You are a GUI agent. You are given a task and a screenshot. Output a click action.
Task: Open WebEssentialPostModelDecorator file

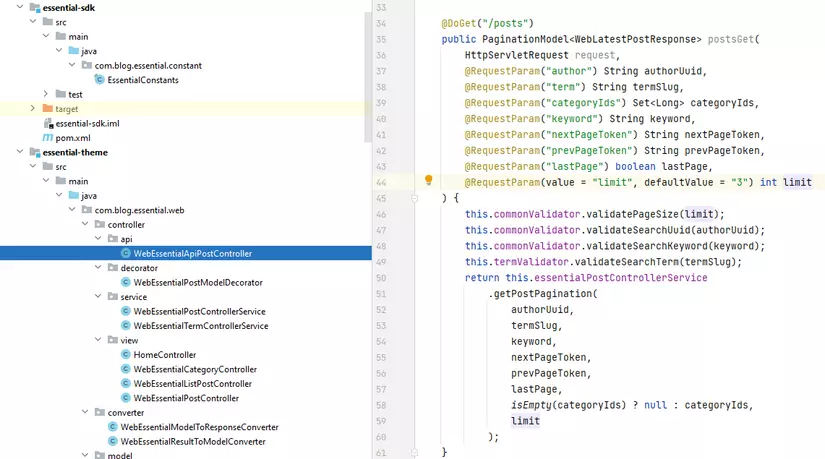click(198, 283)
